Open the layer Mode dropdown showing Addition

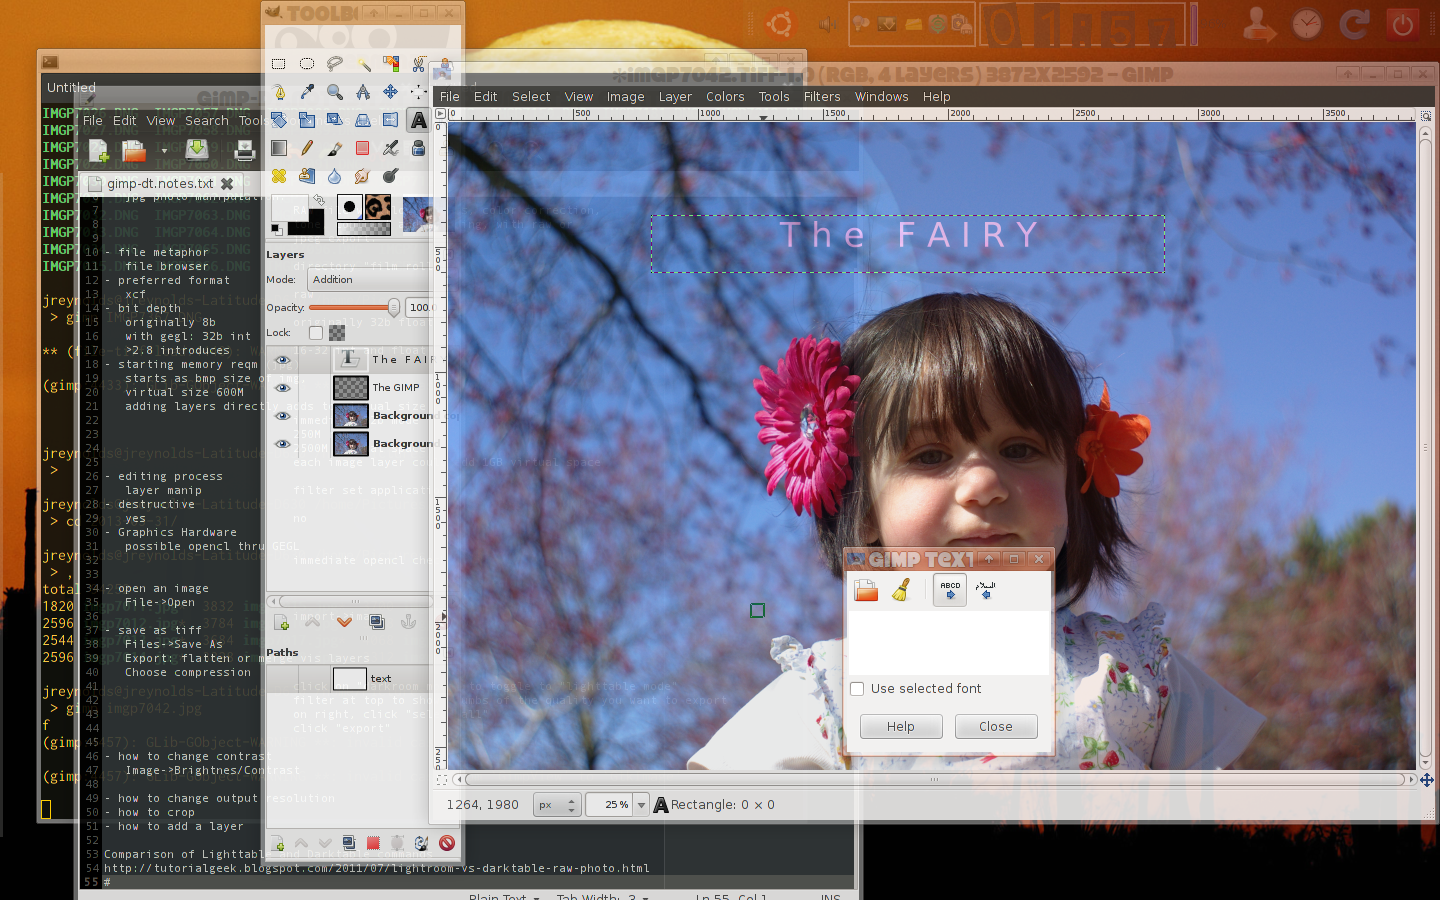coord(368,280)
